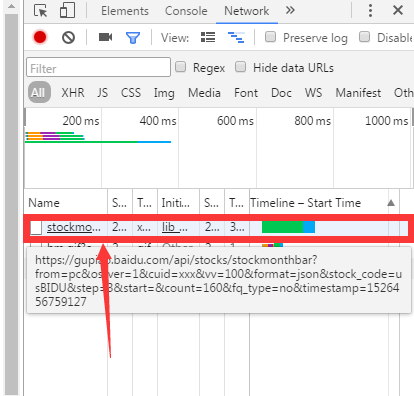Stop recording network log red button

click(x=40, y=37)
